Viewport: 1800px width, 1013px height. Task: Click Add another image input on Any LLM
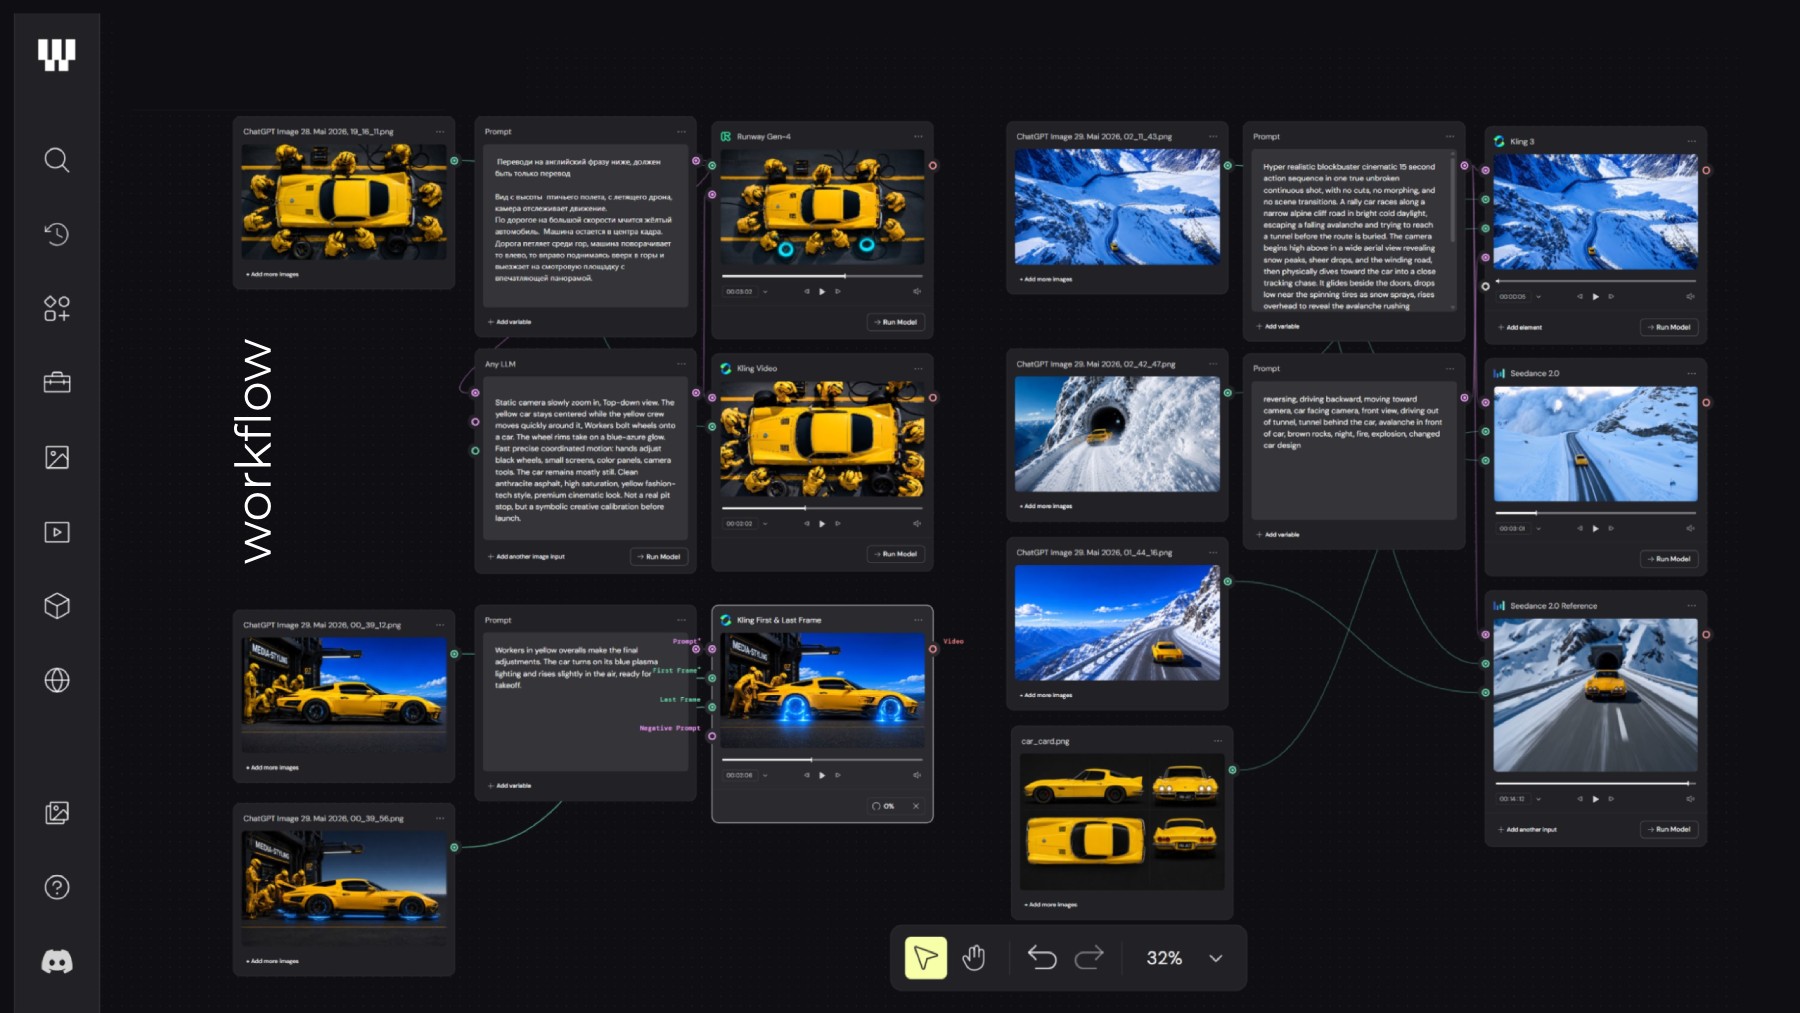click(526, 557)
